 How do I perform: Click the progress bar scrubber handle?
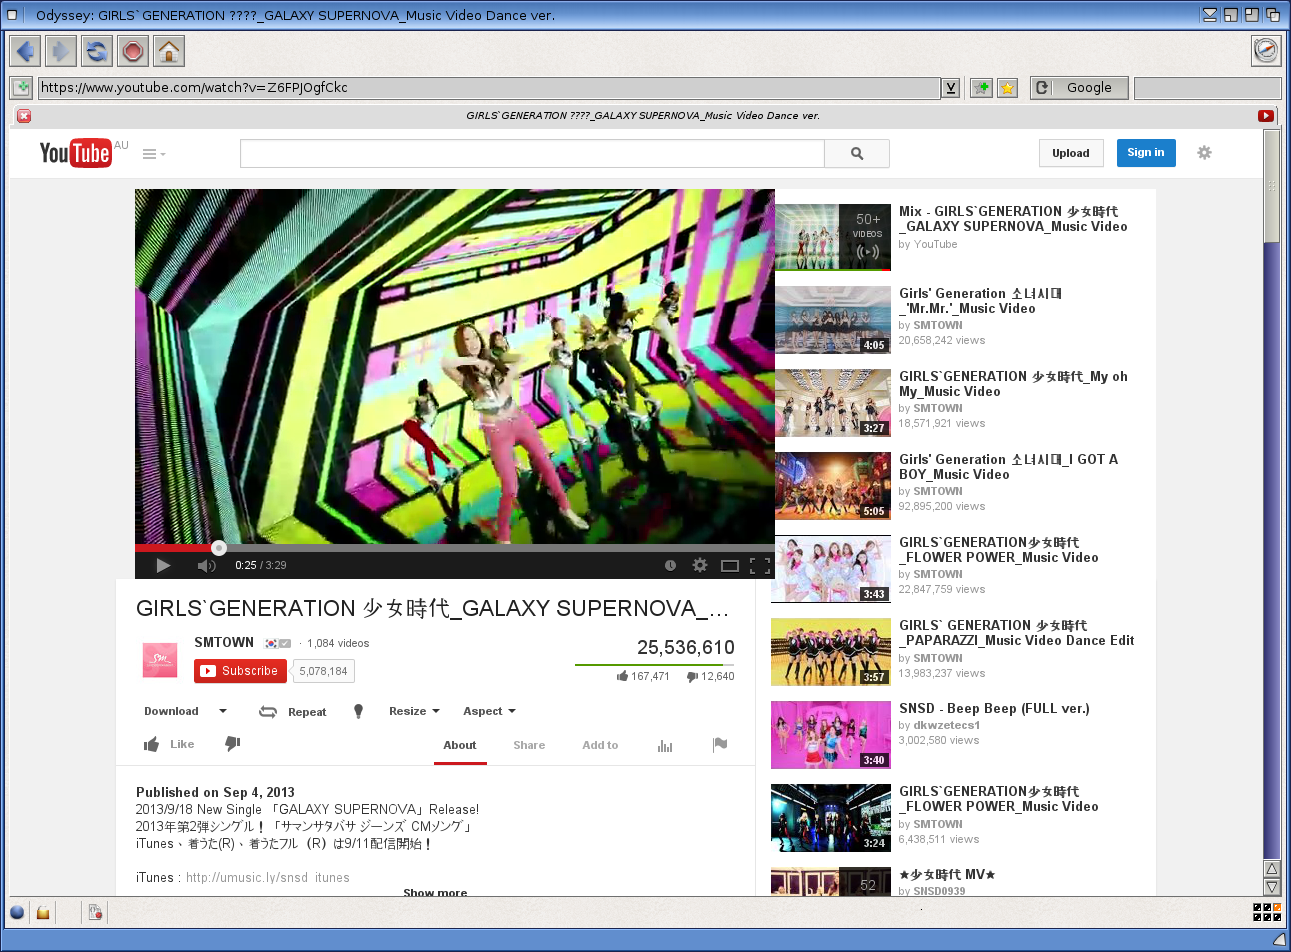pyautogui.click(x=219, y=548)
